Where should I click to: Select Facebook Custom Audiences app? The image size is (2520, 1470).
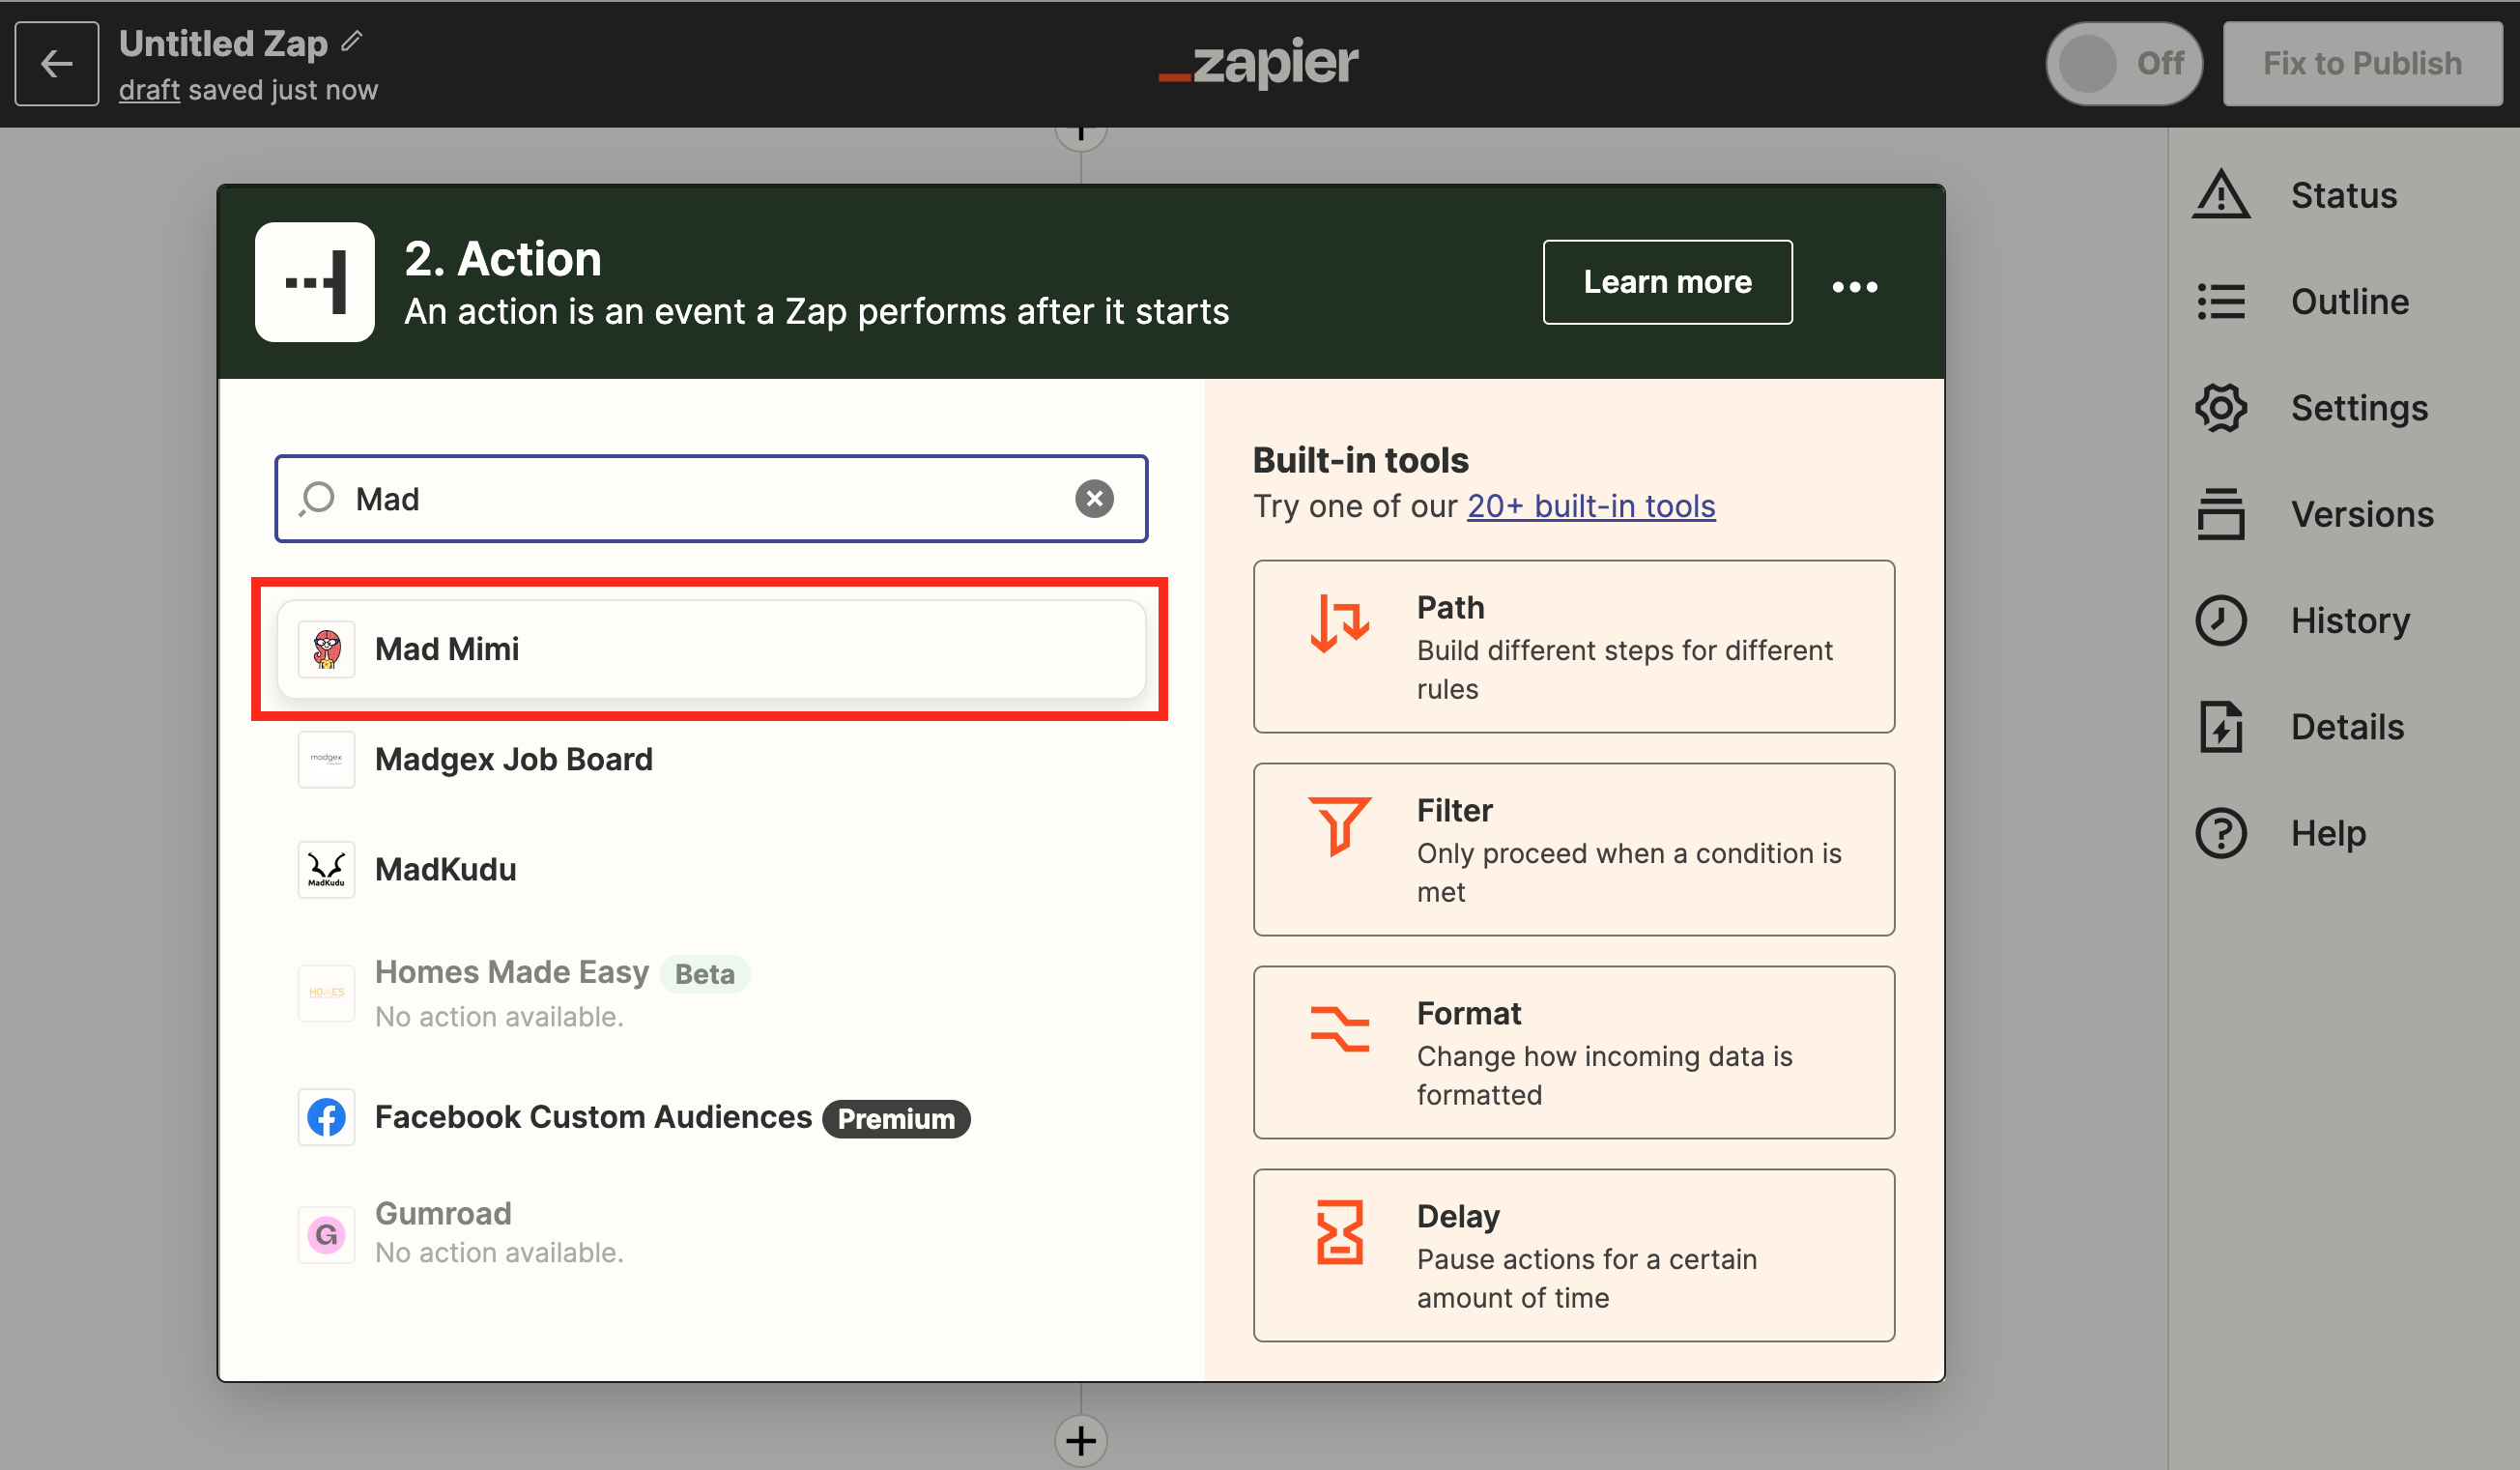tap(711, 1117)
